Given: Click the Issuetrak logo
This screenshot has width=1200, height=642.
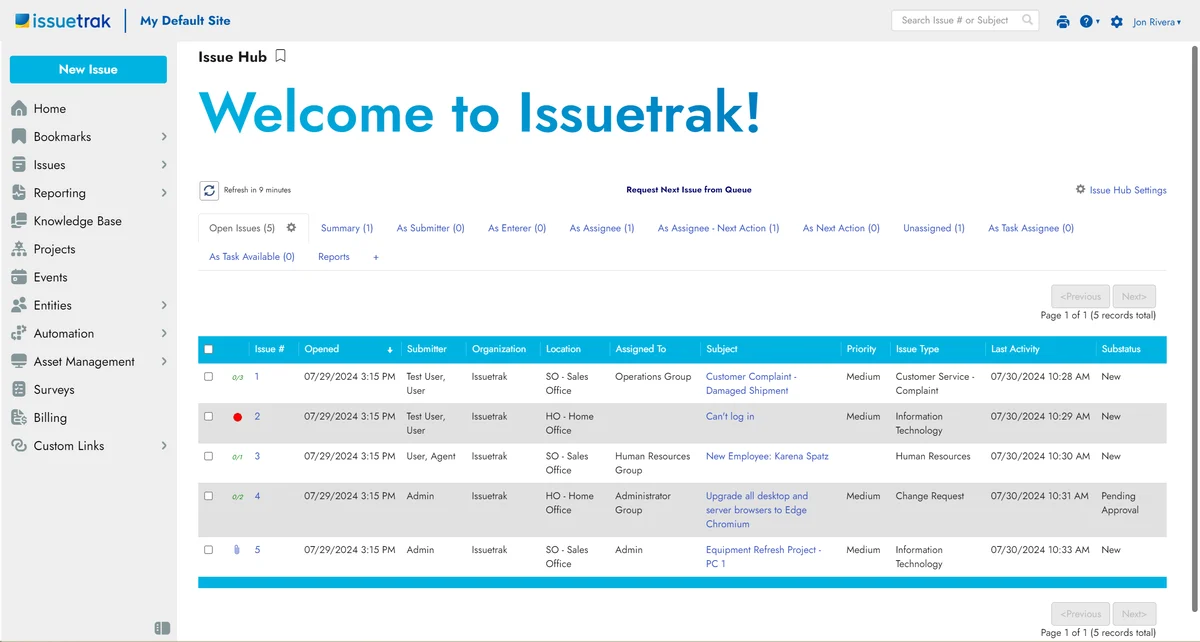Looking at the screenshot, I should point(62,20).
